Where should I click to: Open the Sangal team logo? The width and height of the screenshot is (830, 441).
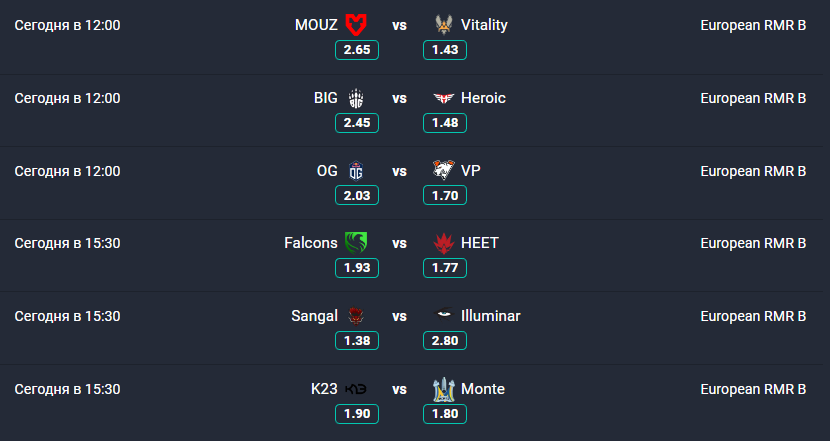click(356, 316)
